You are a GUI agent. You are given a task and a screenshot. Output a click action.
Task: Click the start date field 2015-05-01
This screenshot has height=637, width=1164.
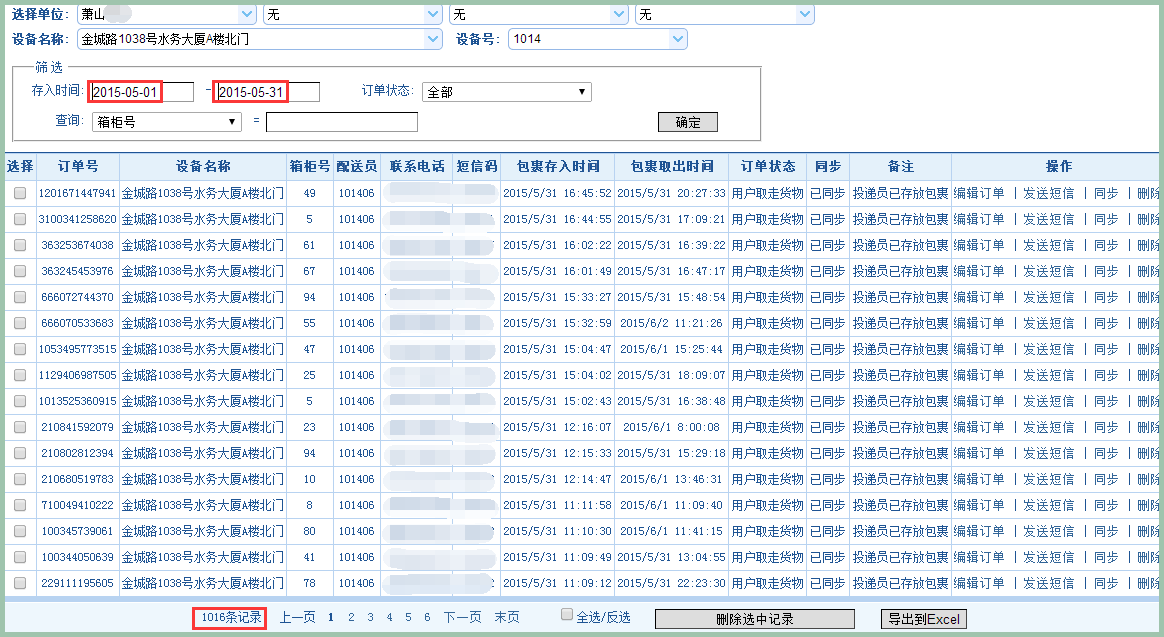140,92
